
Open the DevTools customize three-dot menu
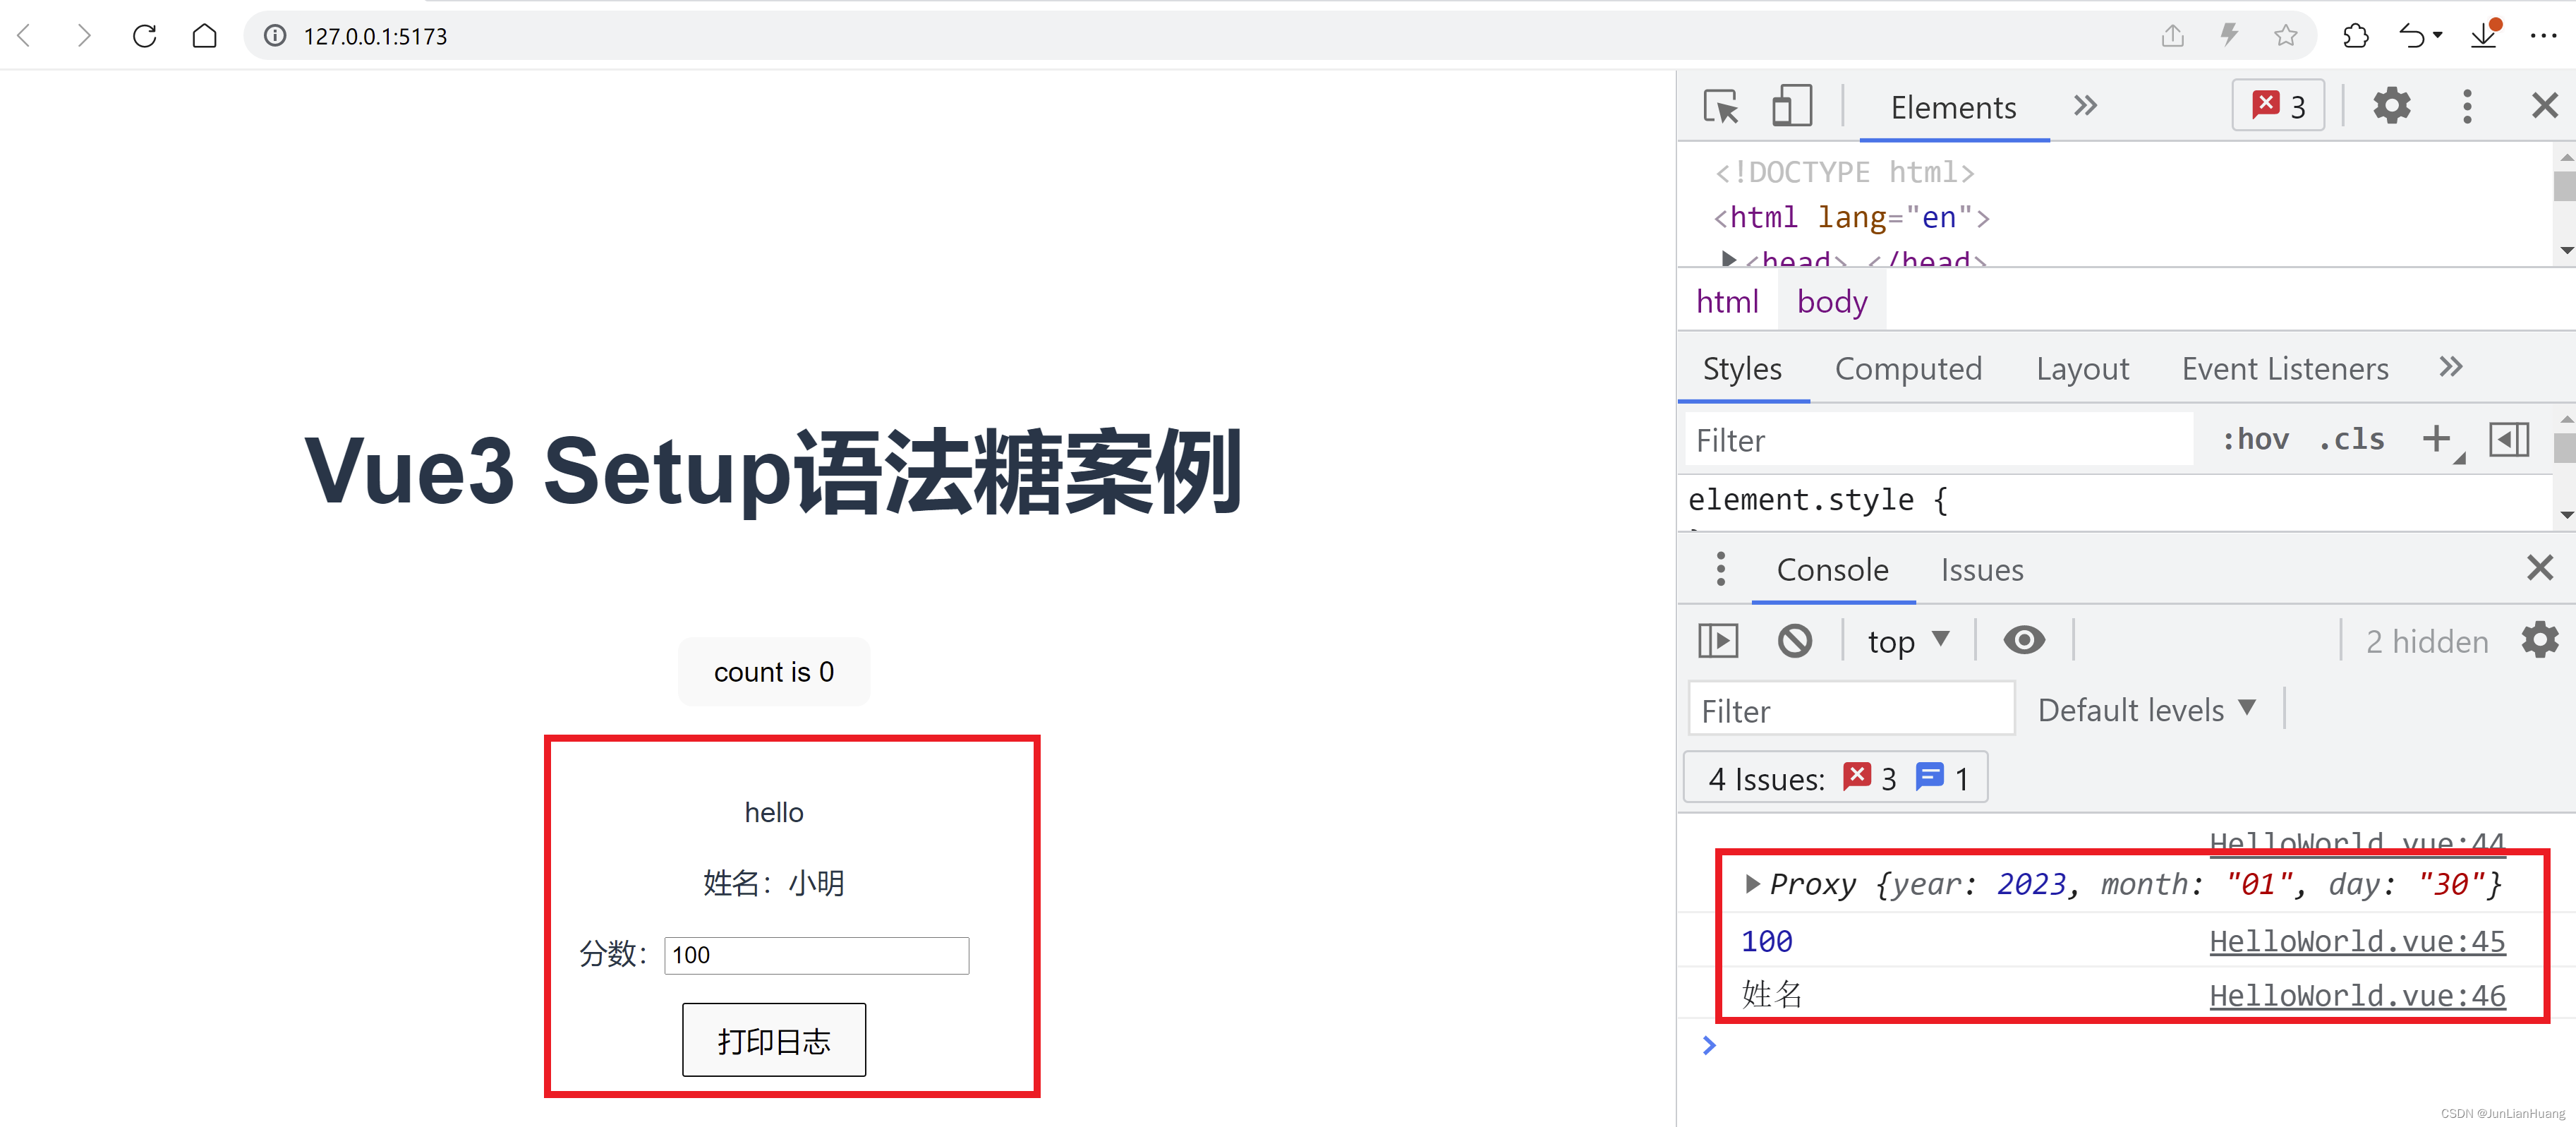point(2466,106)
